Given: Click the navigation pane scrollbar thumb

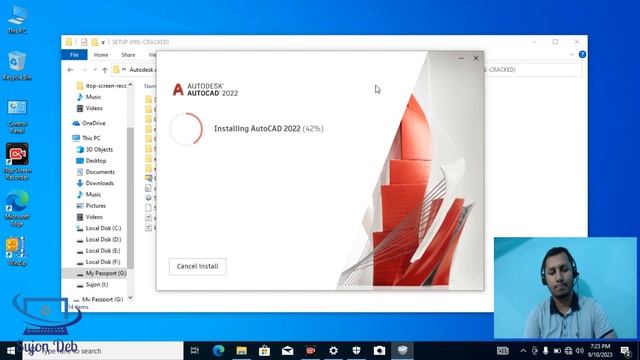Looking at the screenshot, I should click(x=130, y=198).
